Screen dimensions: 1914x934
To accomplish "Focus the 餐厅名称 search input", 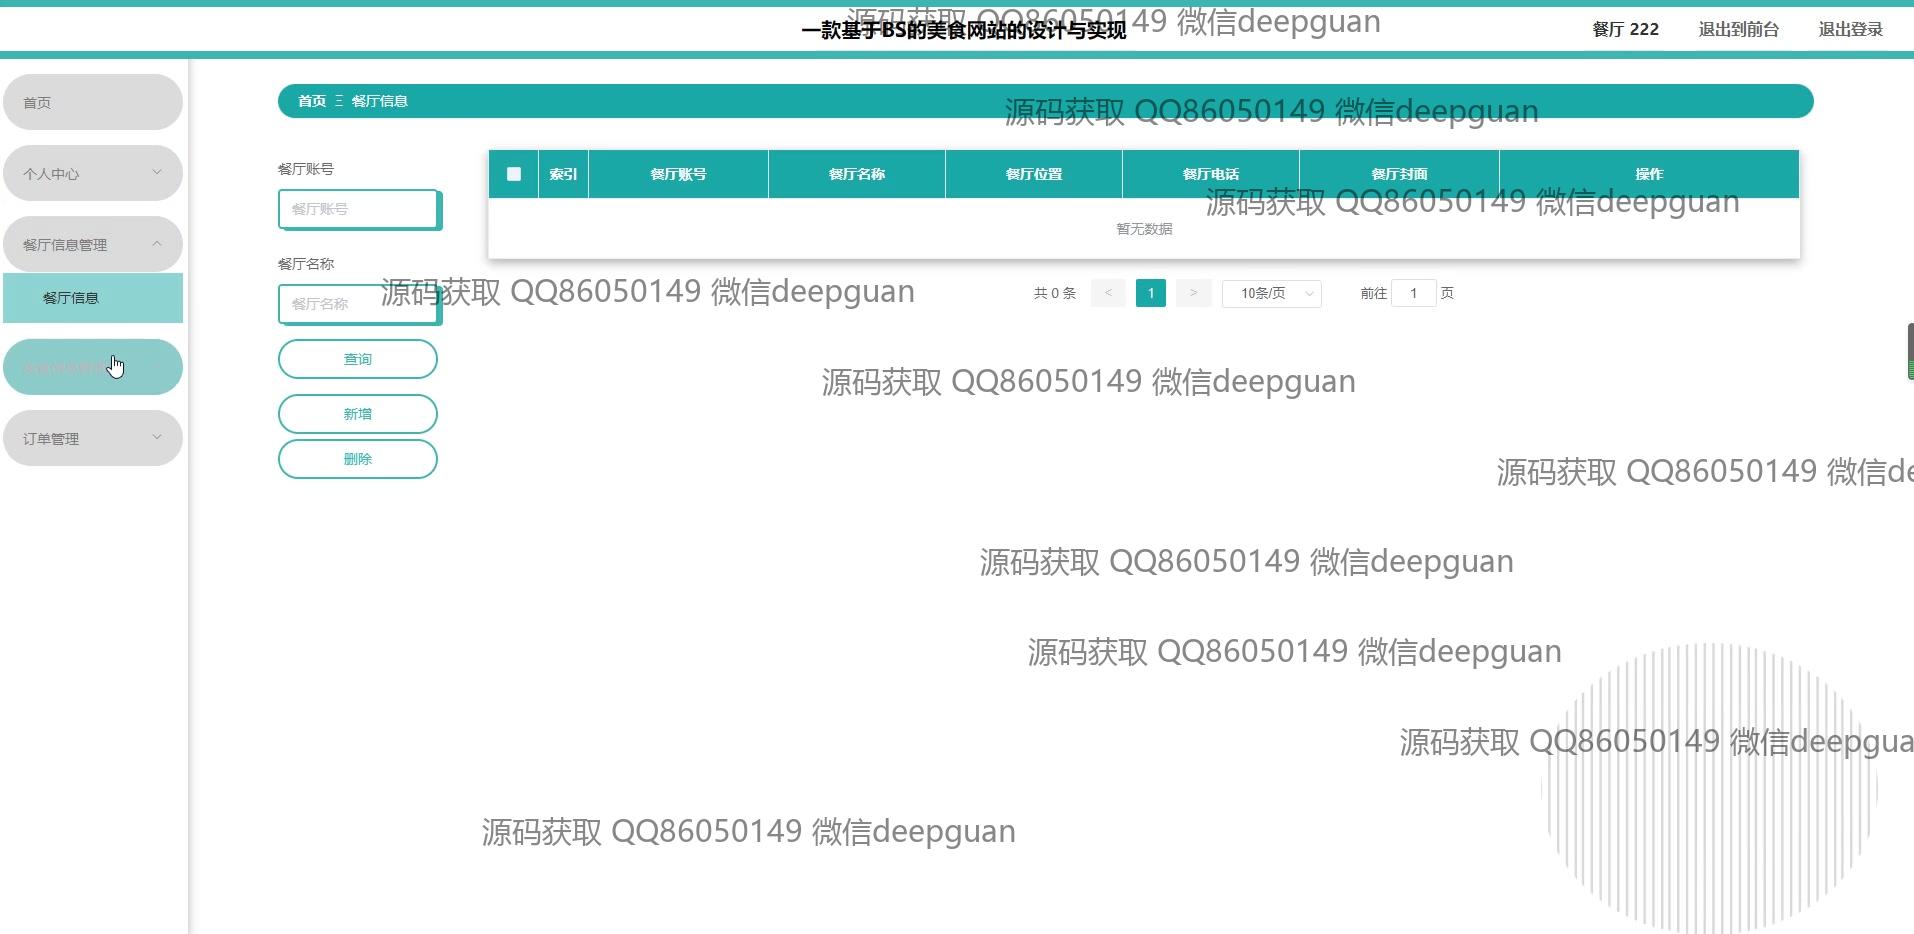I will coord(359,304).
